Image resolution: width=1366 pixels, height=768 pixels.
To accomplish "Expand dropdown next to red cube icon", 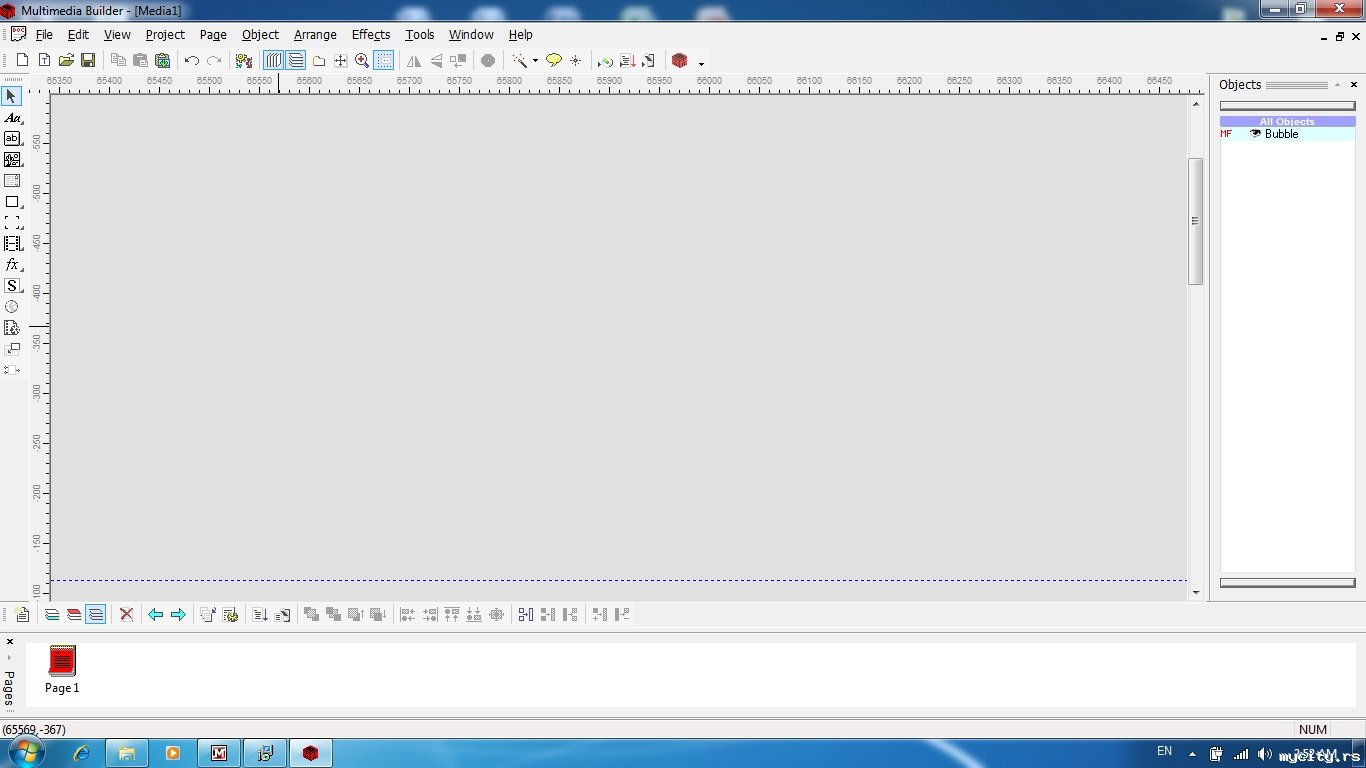I will 701,63.
